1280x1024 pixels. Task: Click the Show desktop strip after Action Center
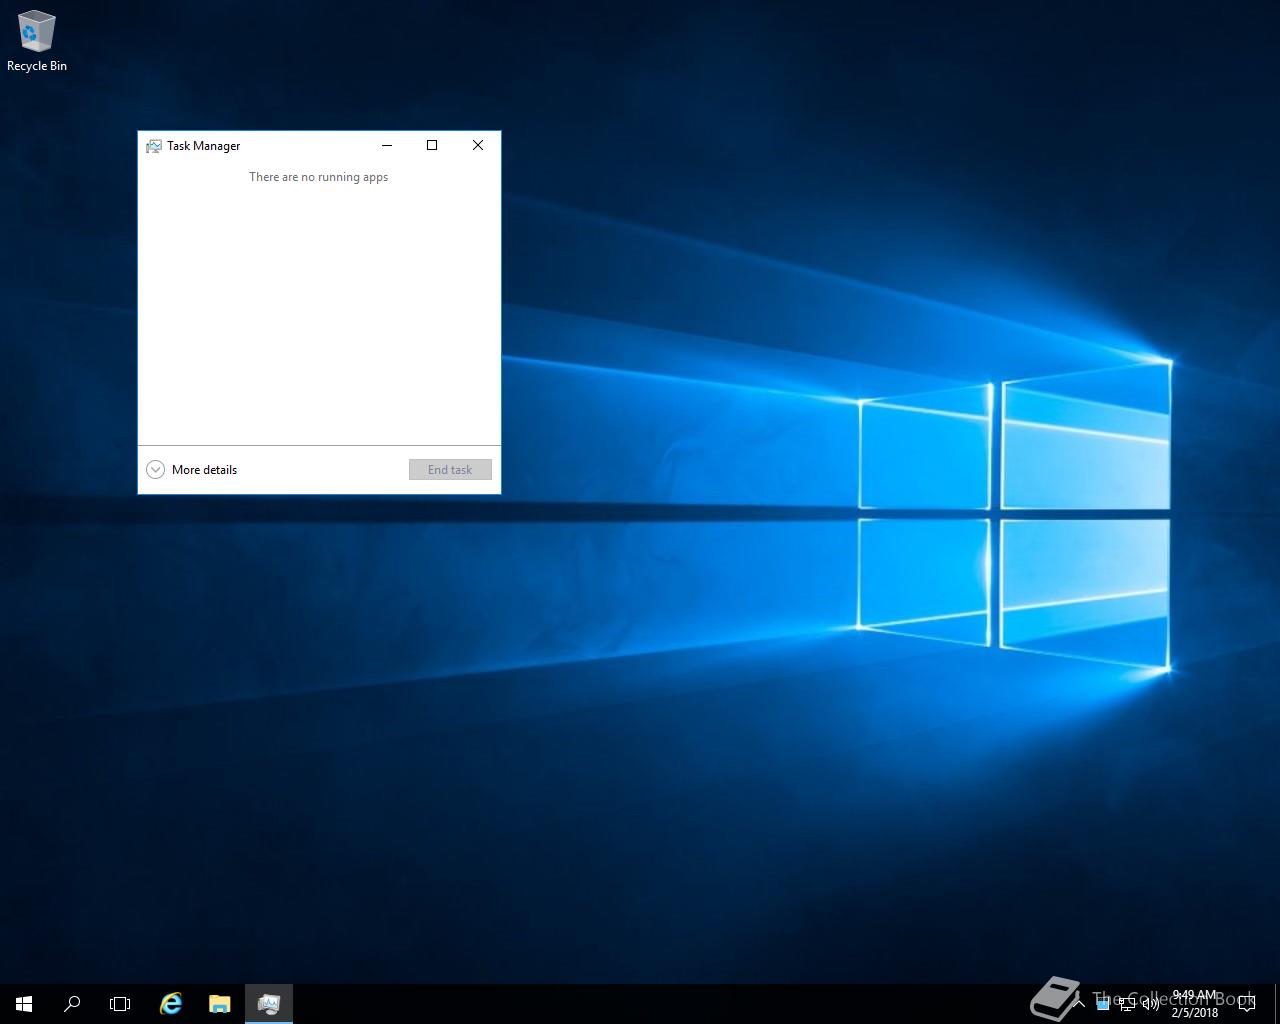click(x=1277, y=1004)
